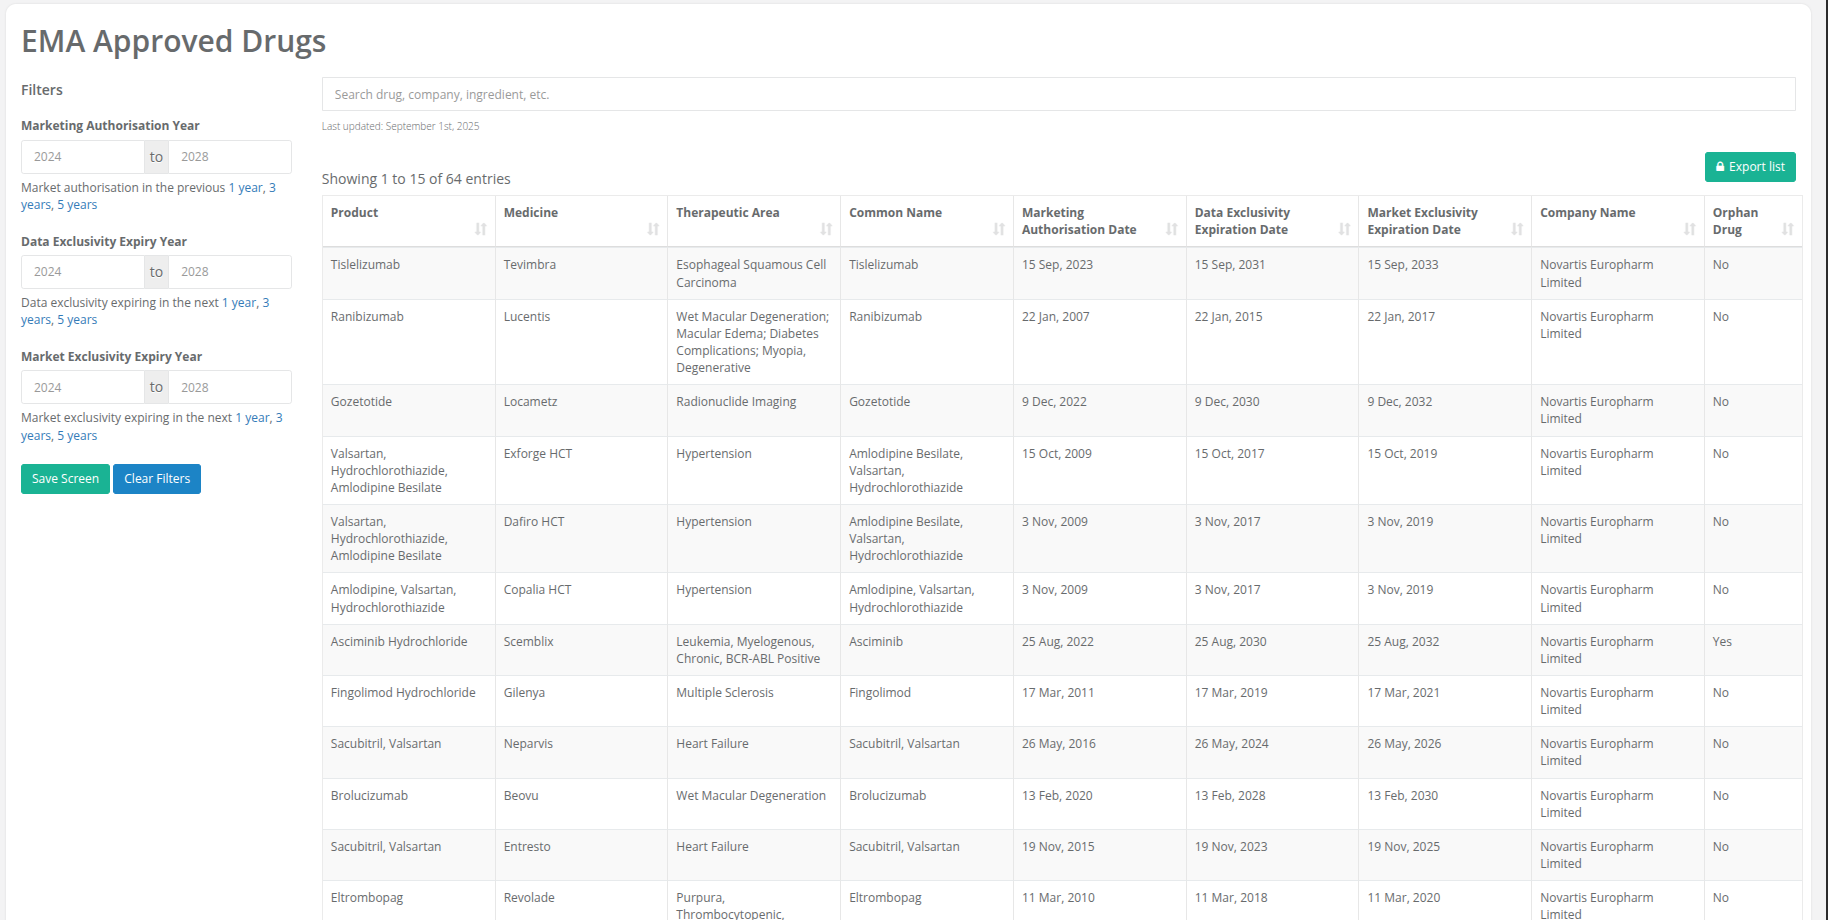Click the drug search input field

1057,94
